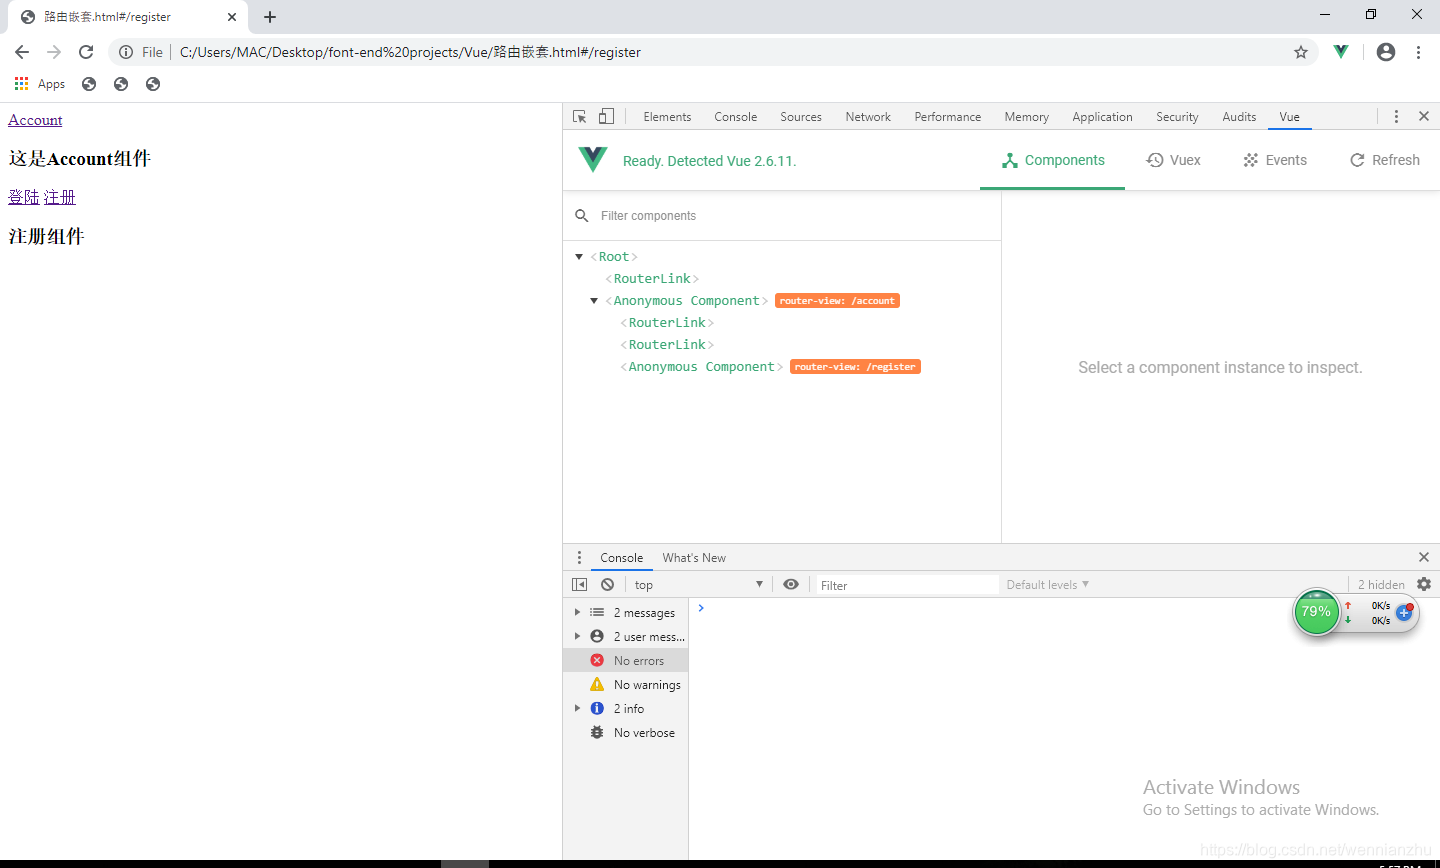Click the Account link on the page
1440x868 pixels.
click(x=35, y=120)
